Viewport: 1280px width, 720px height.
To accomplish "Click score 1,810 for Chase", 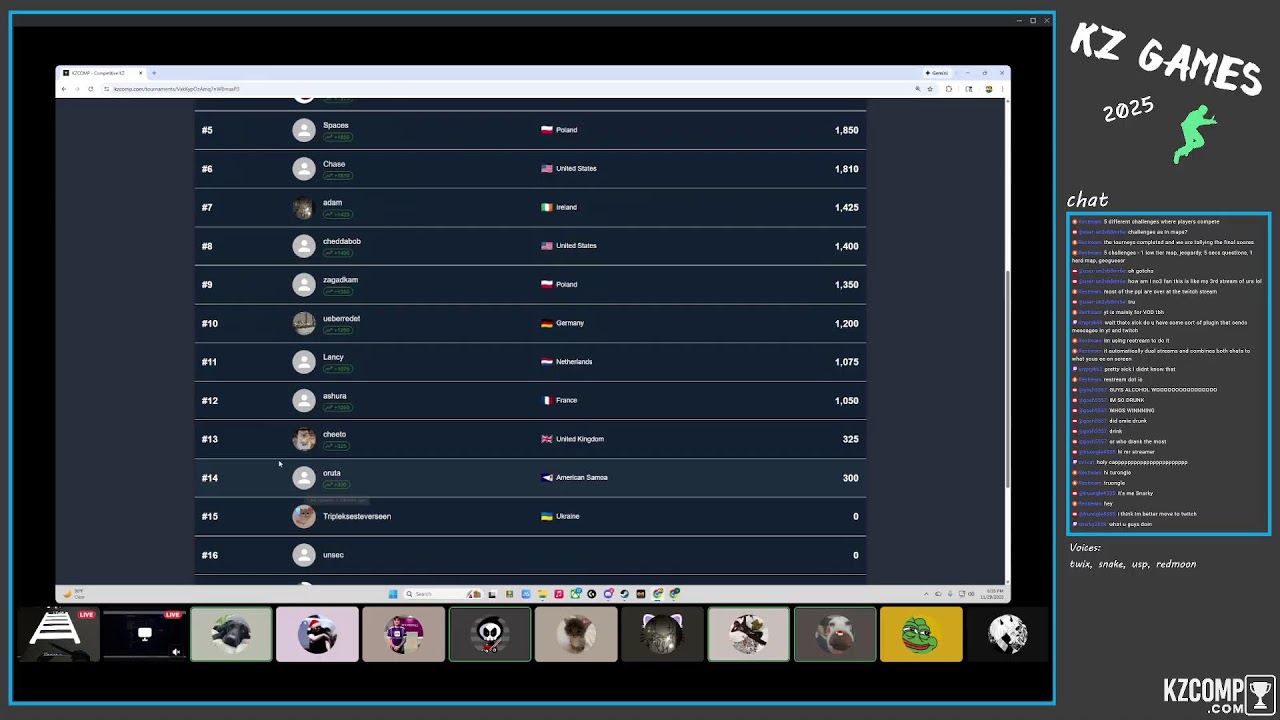I will click(846, 169).
